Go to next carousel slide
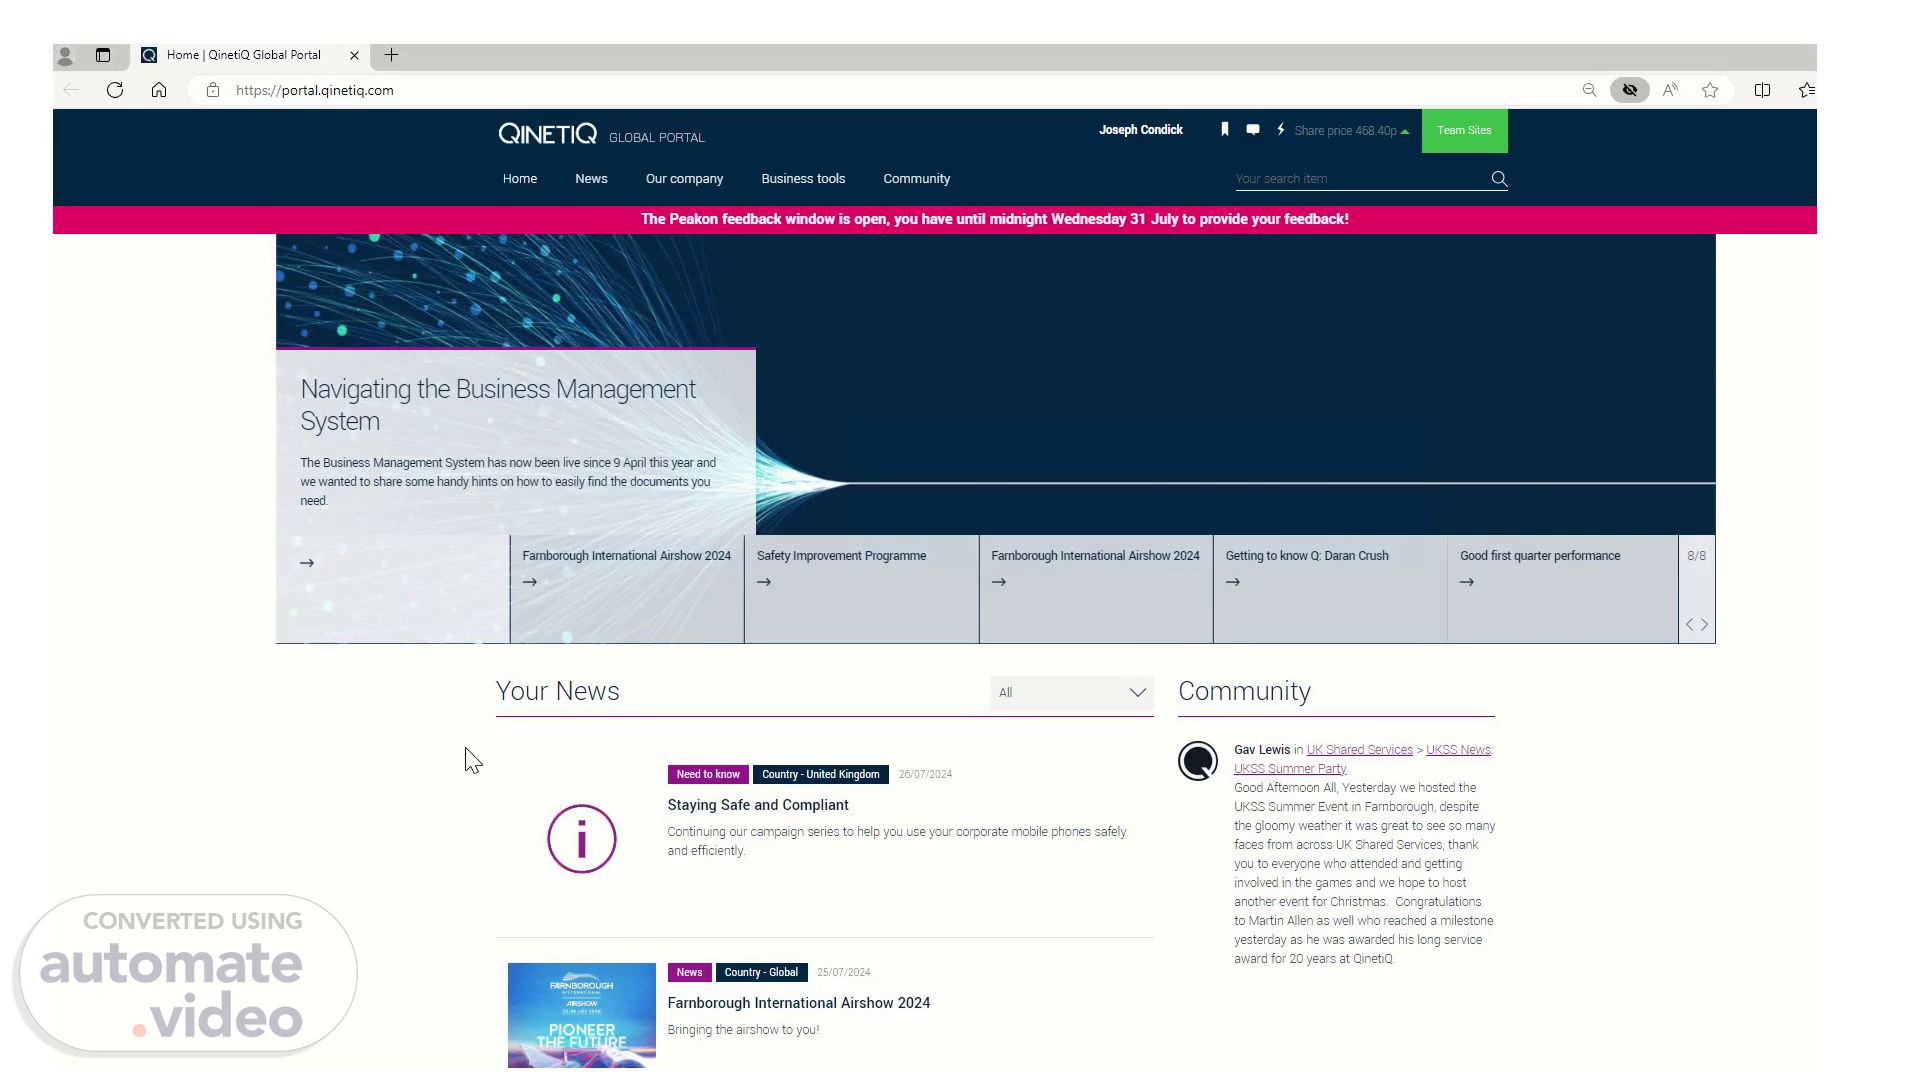 1704,625
